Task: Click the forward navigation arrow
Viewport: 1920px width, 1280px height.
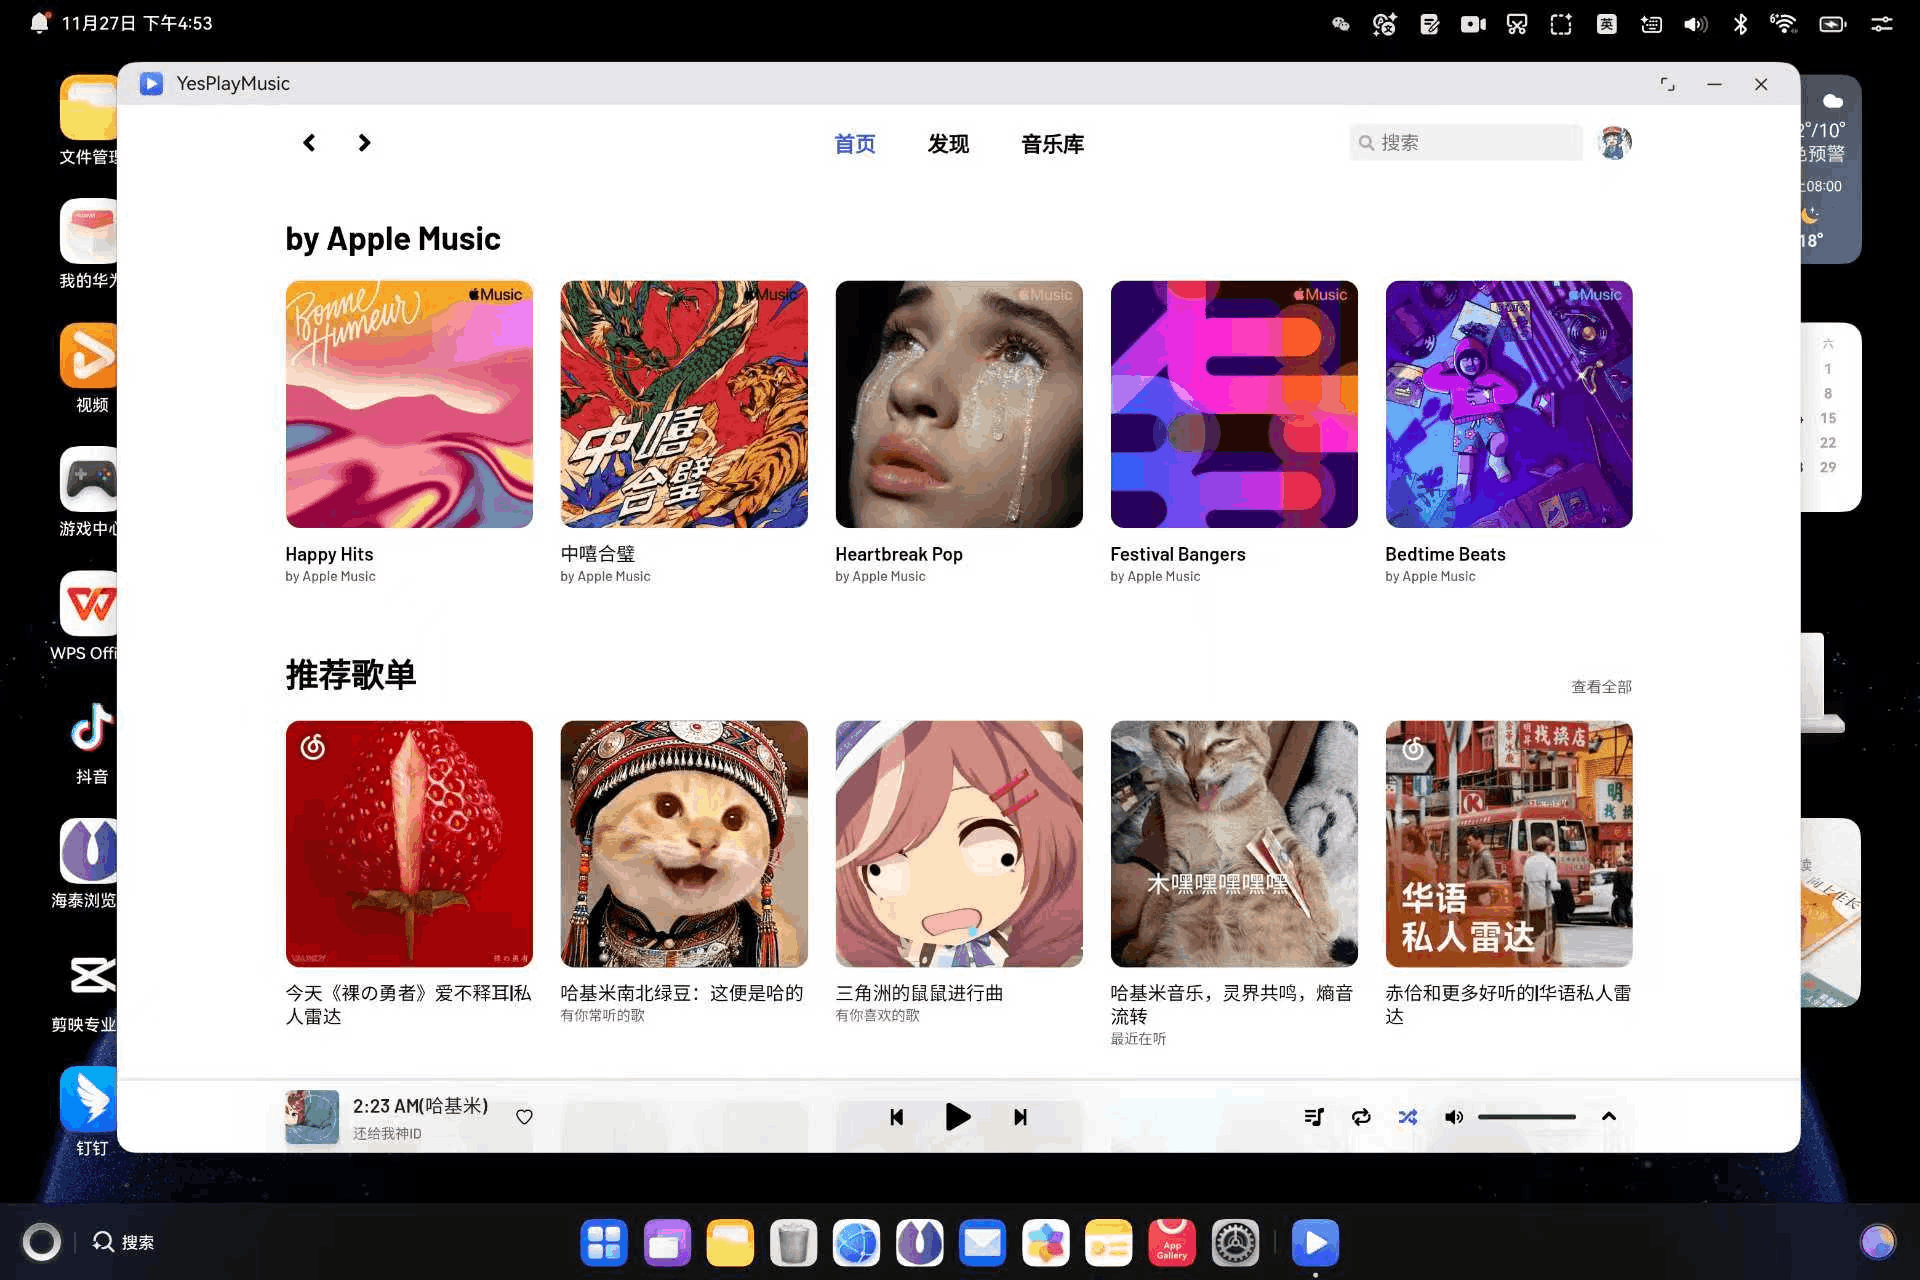Action: 364,142
